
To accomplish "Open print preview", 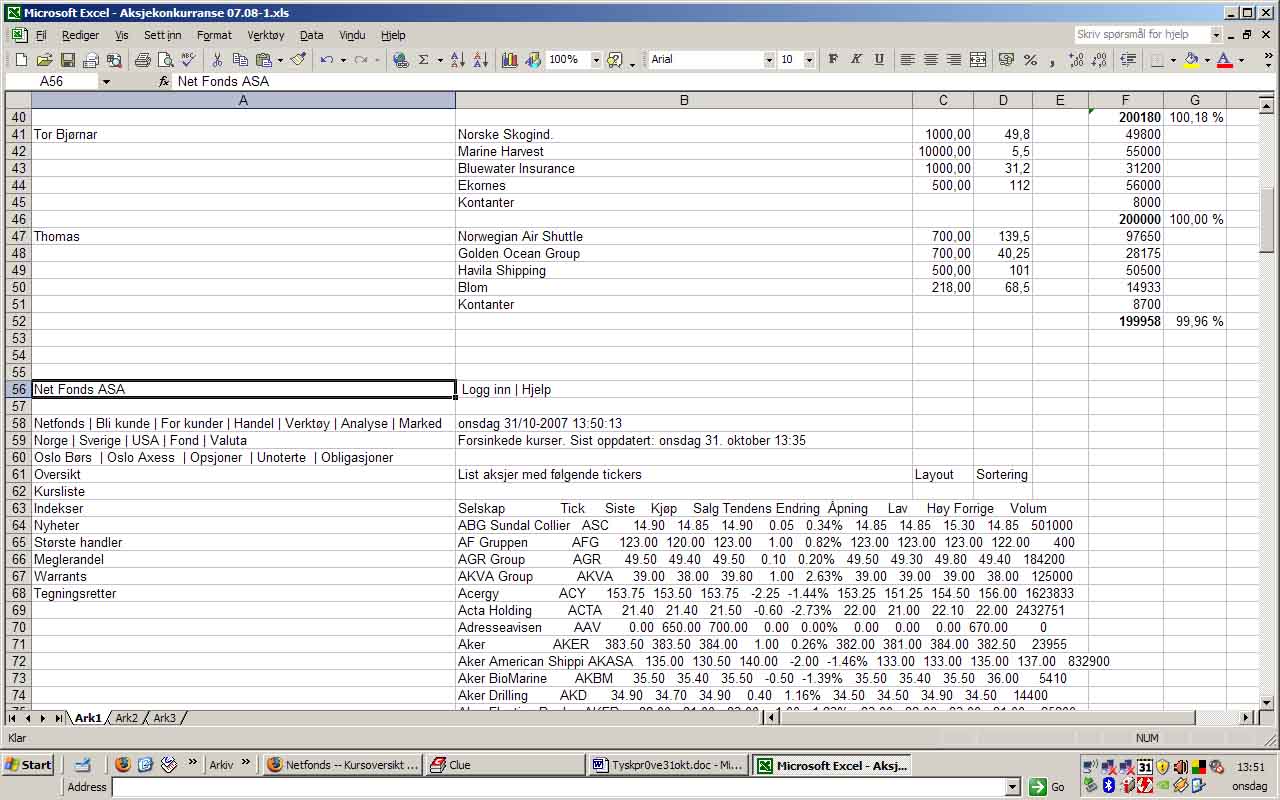I will point(165,60).
